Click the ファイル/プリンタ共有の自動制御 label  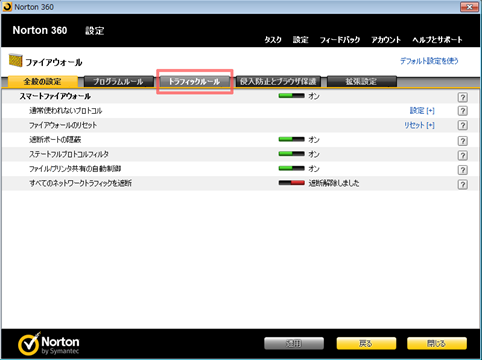(x=75, y=169)
